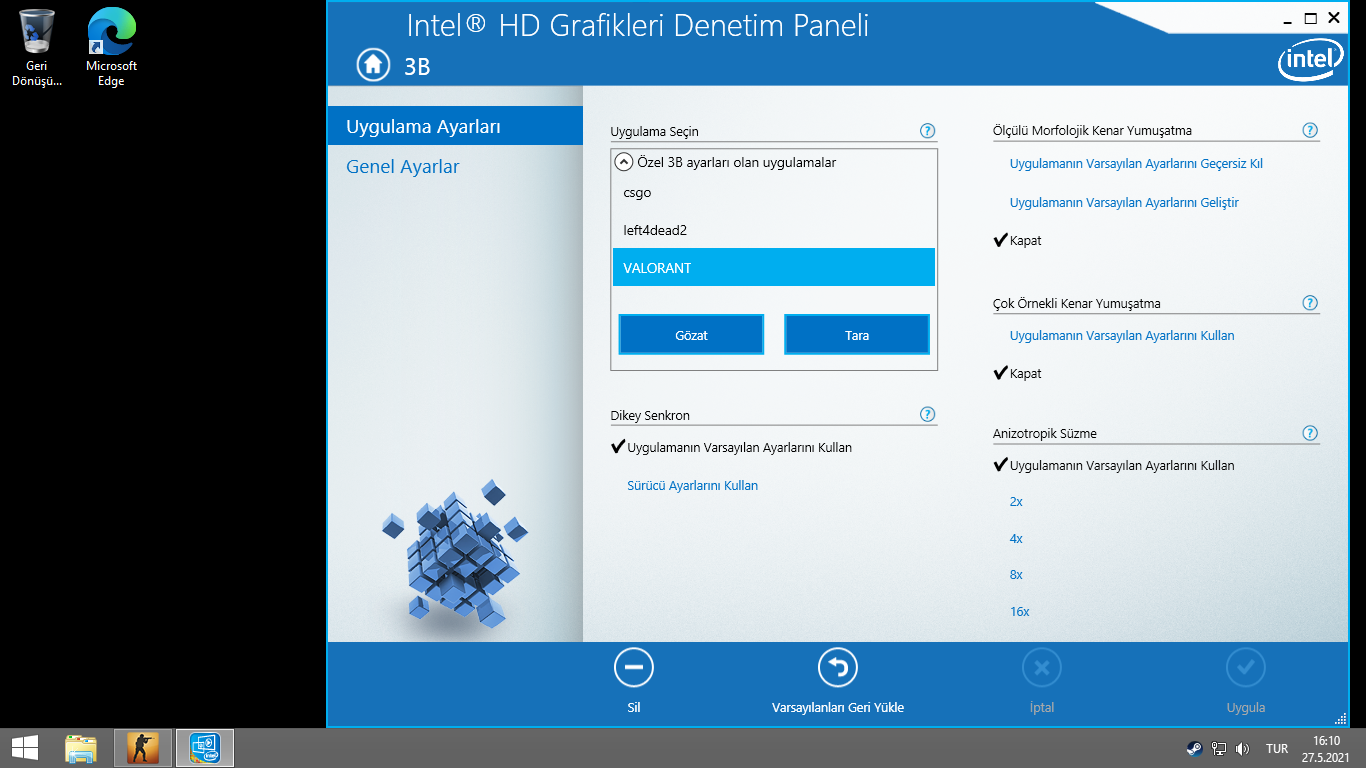Viewport: 1366px width, 768px height.
Task: Click the İptal cancel icon
Action: click(1041, 668)
